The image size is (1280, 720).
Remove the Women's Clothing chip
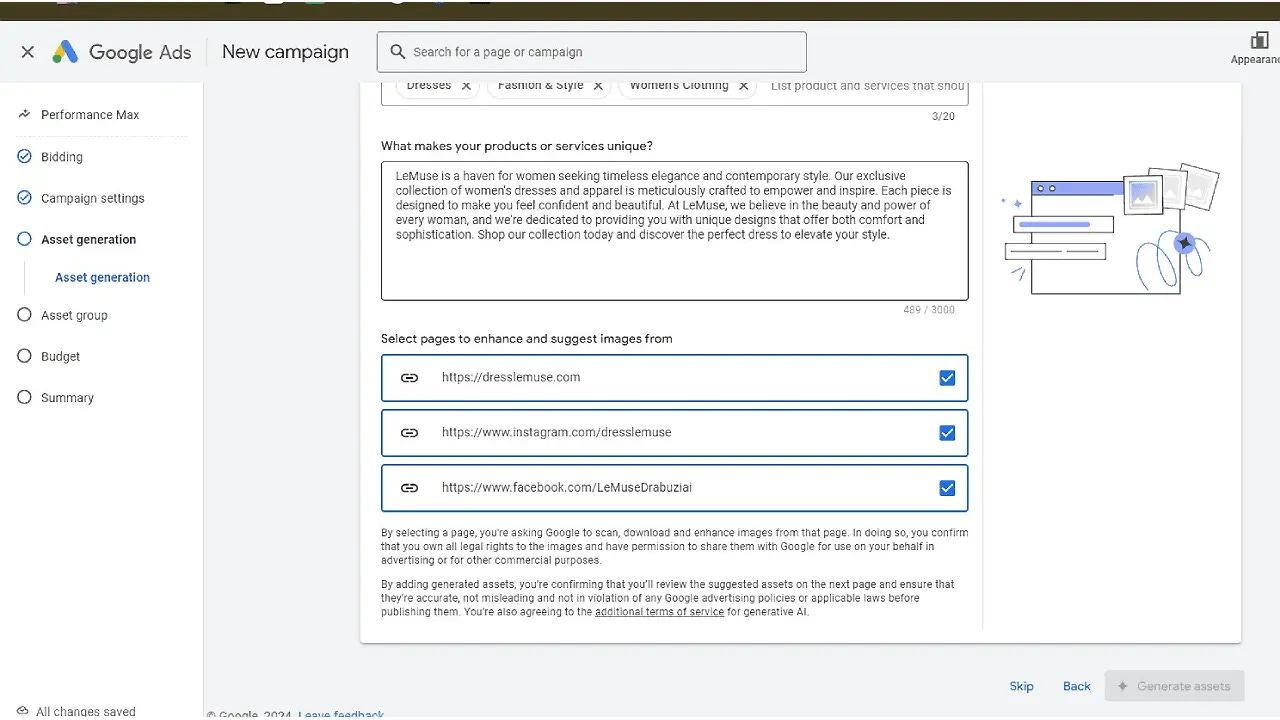click(x=743, y=86)
